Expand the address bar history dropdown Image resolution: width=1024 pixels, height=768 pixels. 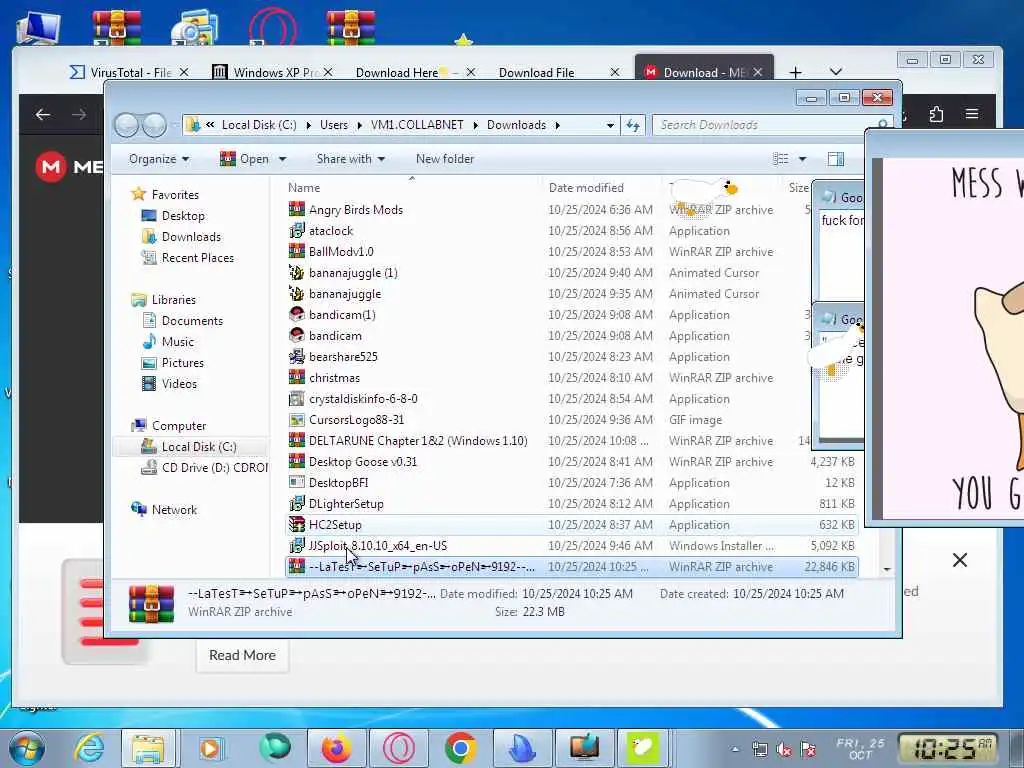pos(610,125)
